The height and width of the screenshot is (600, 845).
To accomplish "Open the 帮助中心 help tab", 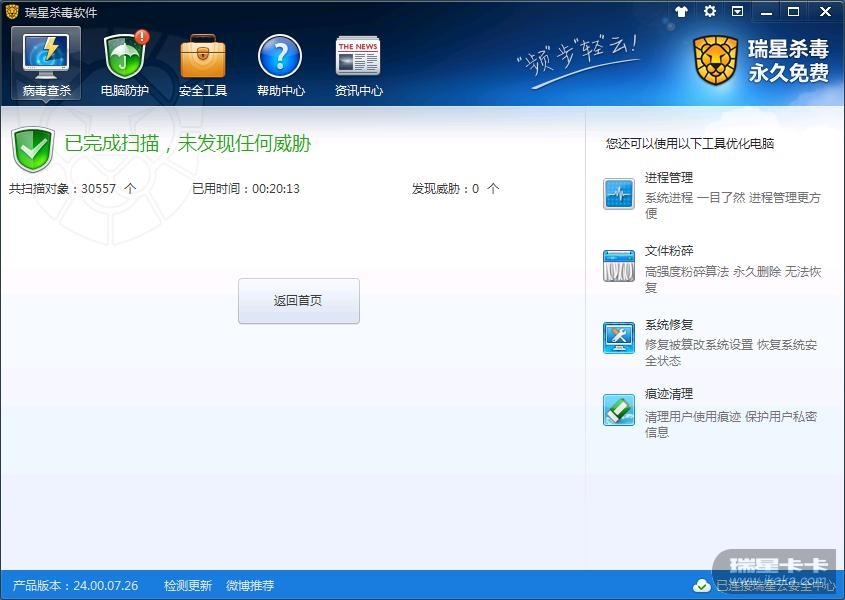I will [280, 64].
